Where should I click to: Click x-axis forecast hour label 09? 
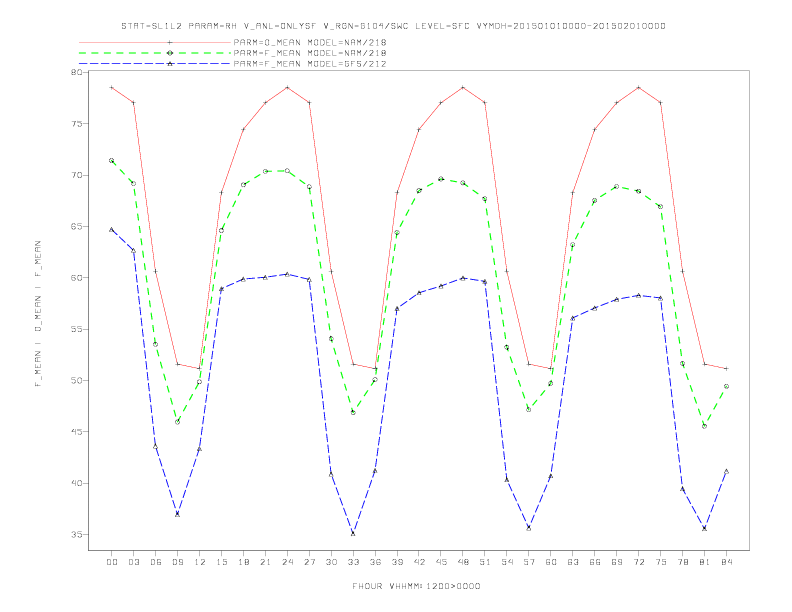pyautogui.click(x=178, y=562)
